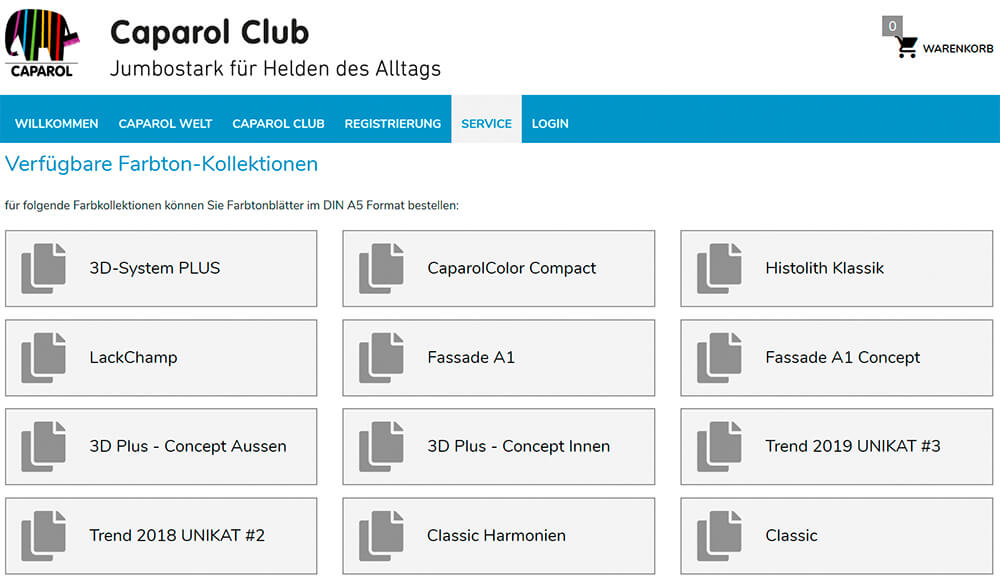The width and height of the screenshot is (1000, 579).
Task: Select the Classic collection label
Action: click(791, 535)
